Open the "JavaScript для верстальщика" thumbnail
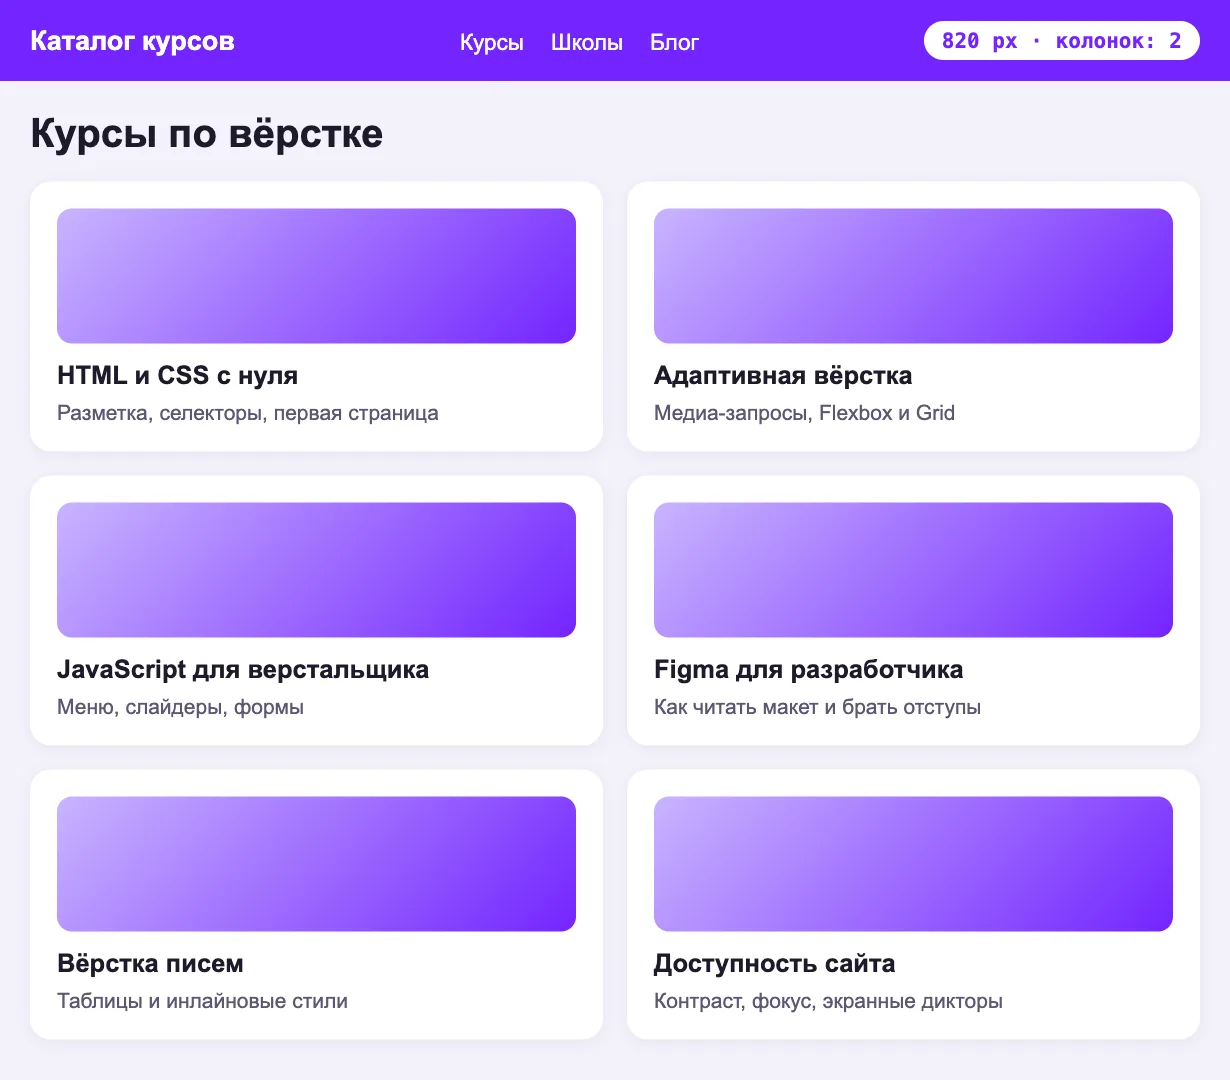The width and height of the screenshot is (1230, 1080). [x=316, y=570]
